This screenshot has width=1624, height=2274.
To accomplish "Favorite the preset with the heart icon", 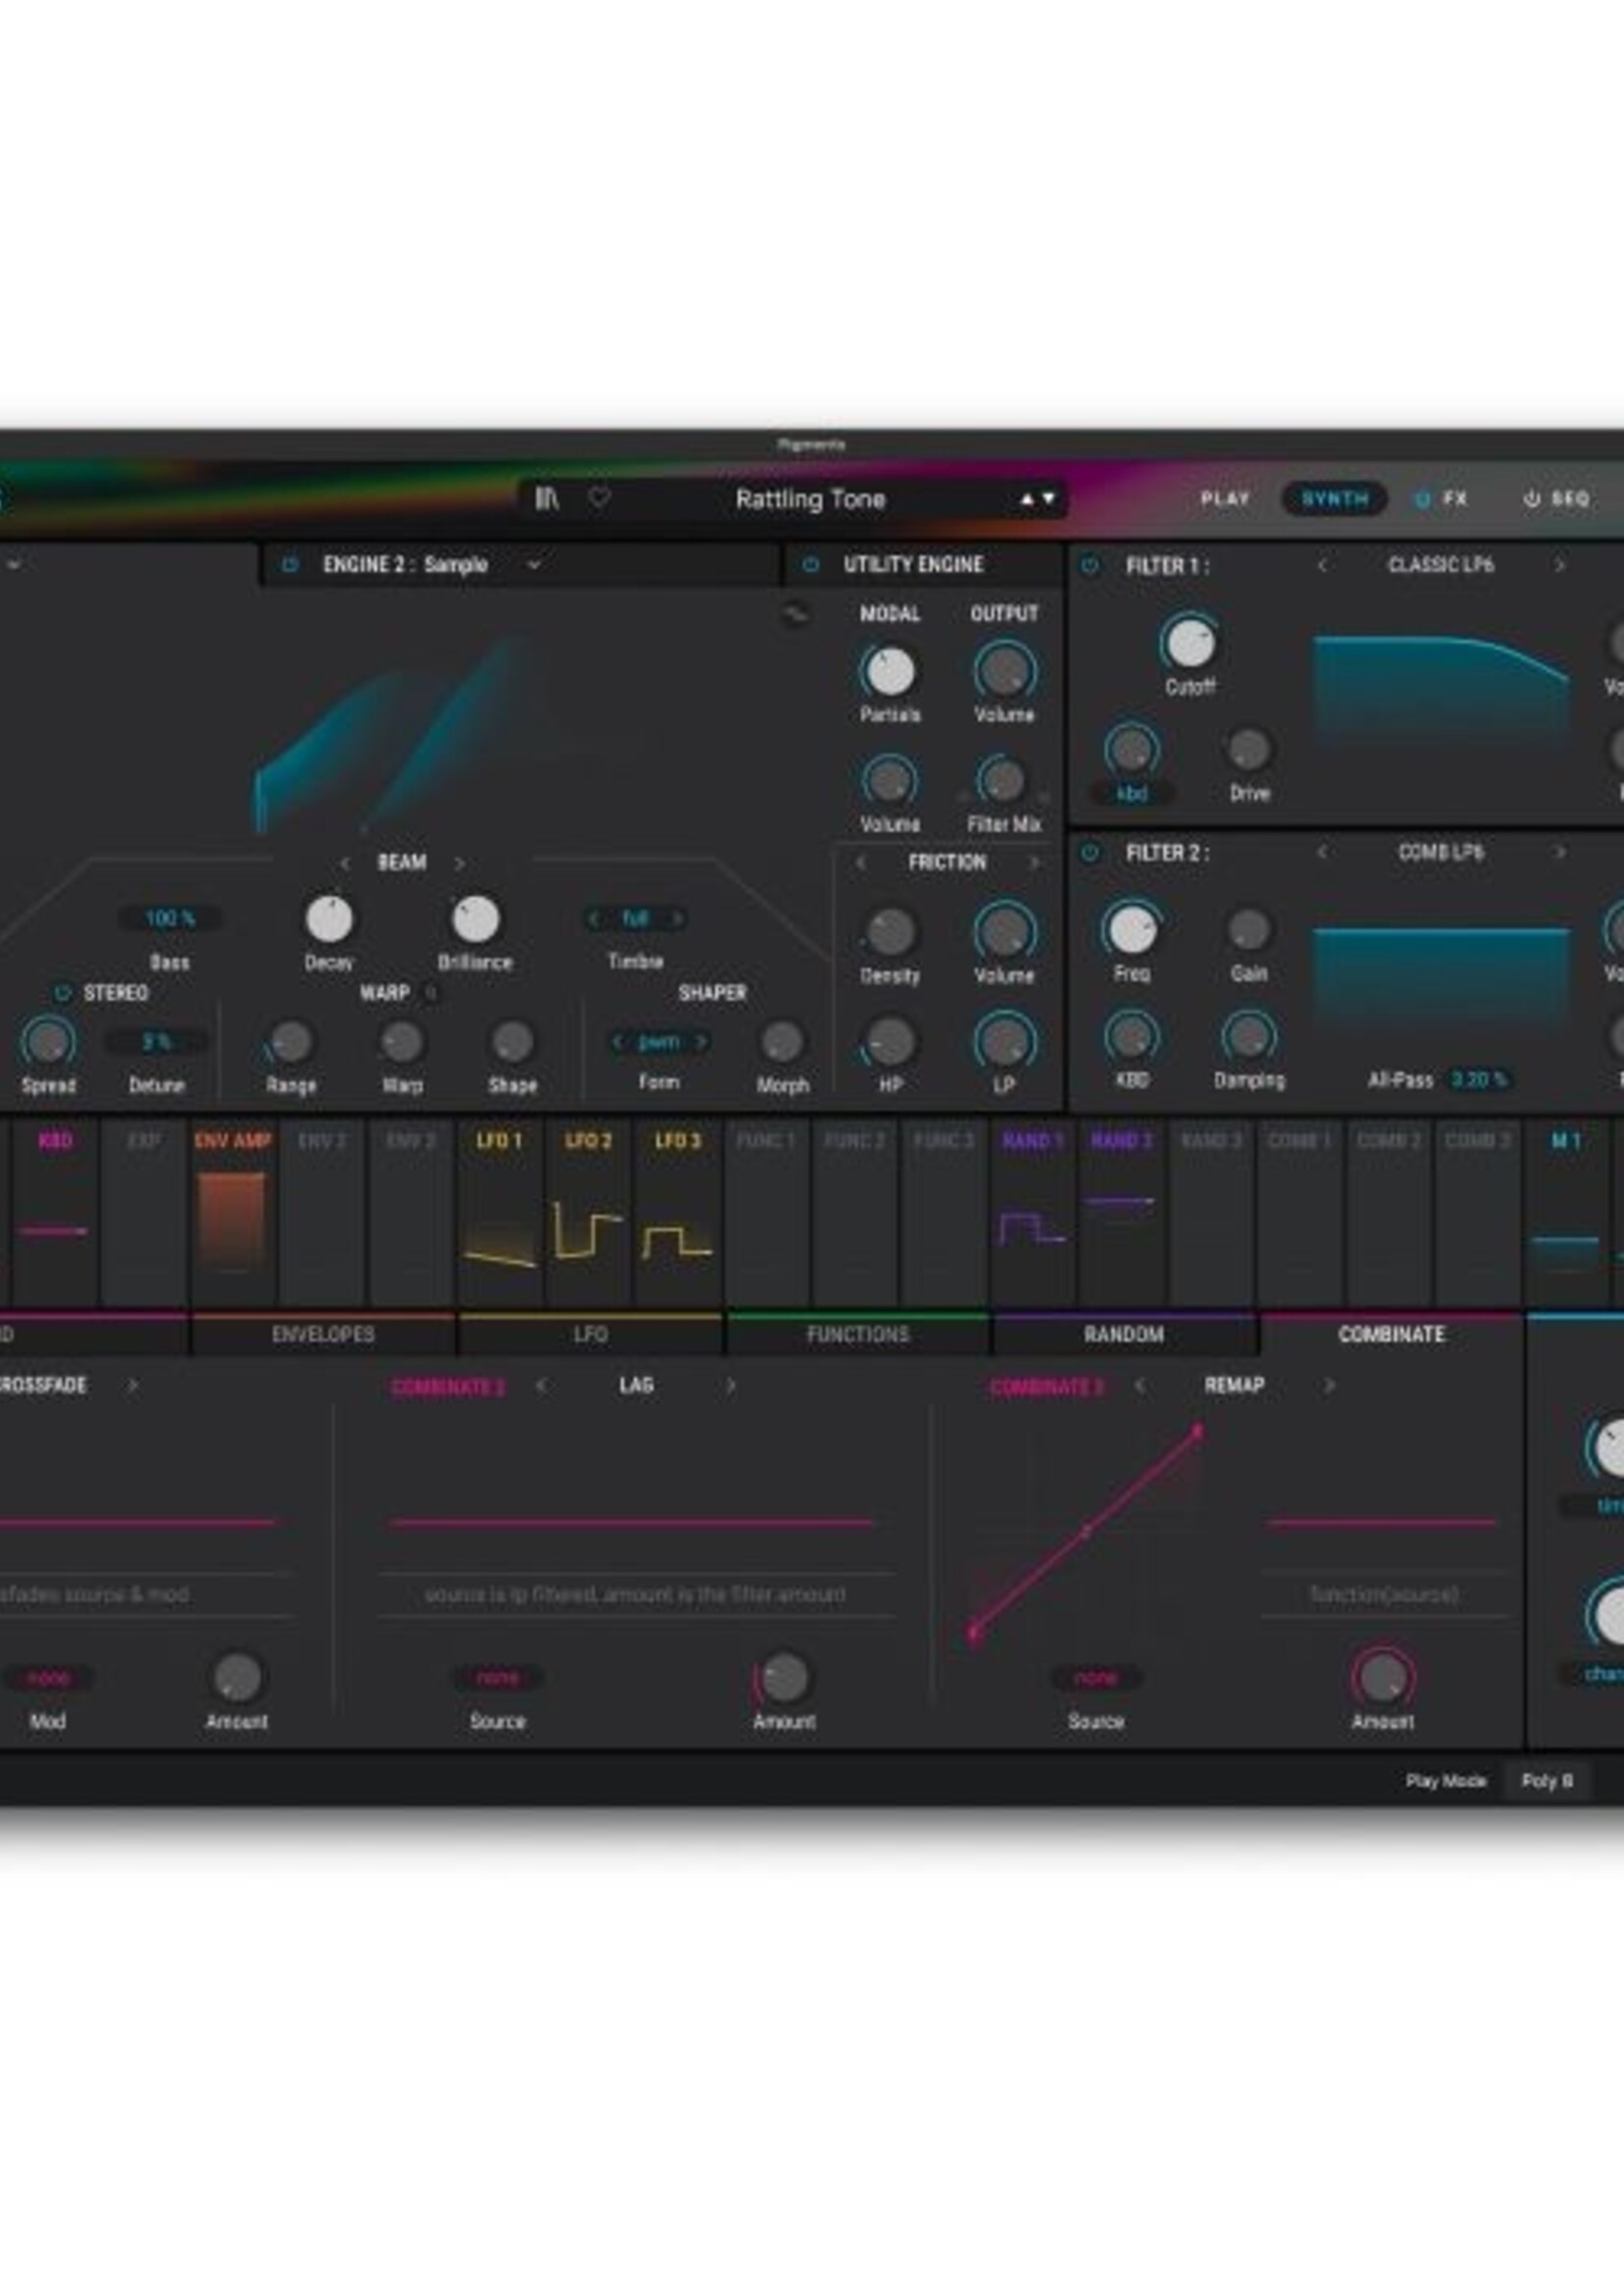I will [598, 497].
